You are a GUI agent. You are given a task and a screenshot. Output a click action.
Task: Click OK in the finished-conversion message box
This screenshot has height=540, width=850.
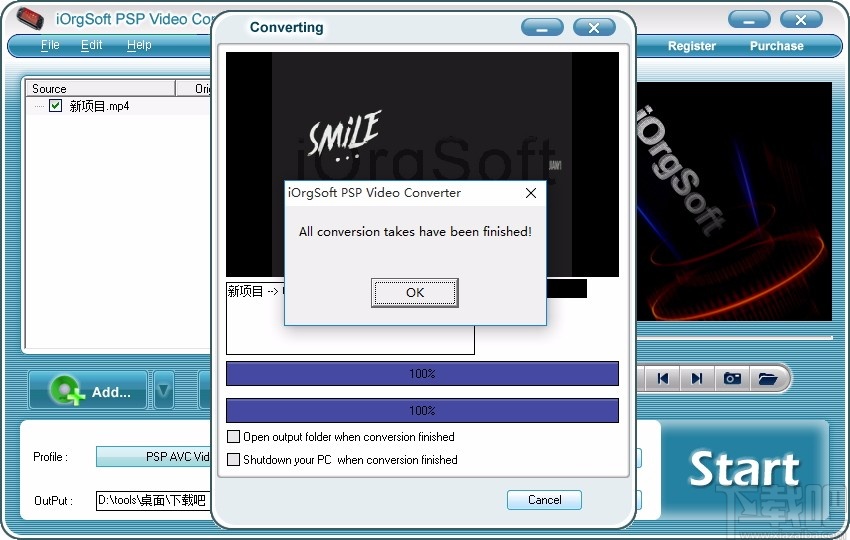point(415,293)
